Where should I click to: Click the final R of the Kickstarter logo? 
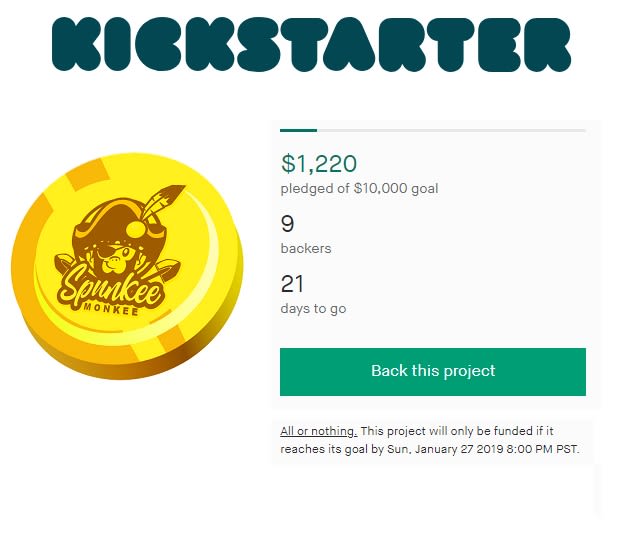[547, 44]
